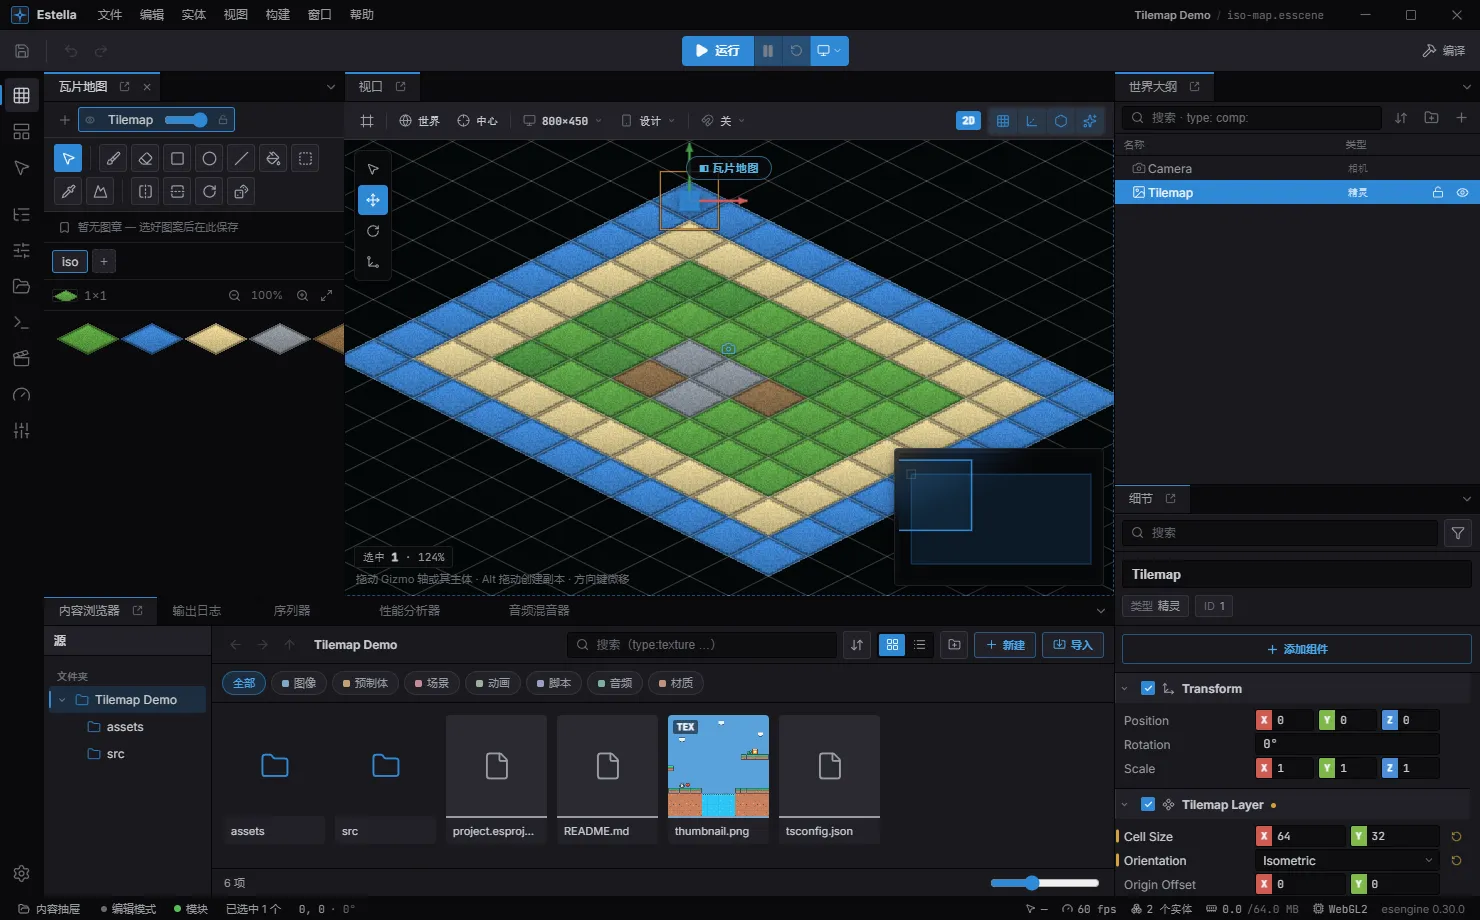This screenshot has width=1480, height=920.
Task: Activate the rotate gizmo in viewport
Action: pos(373,231)
